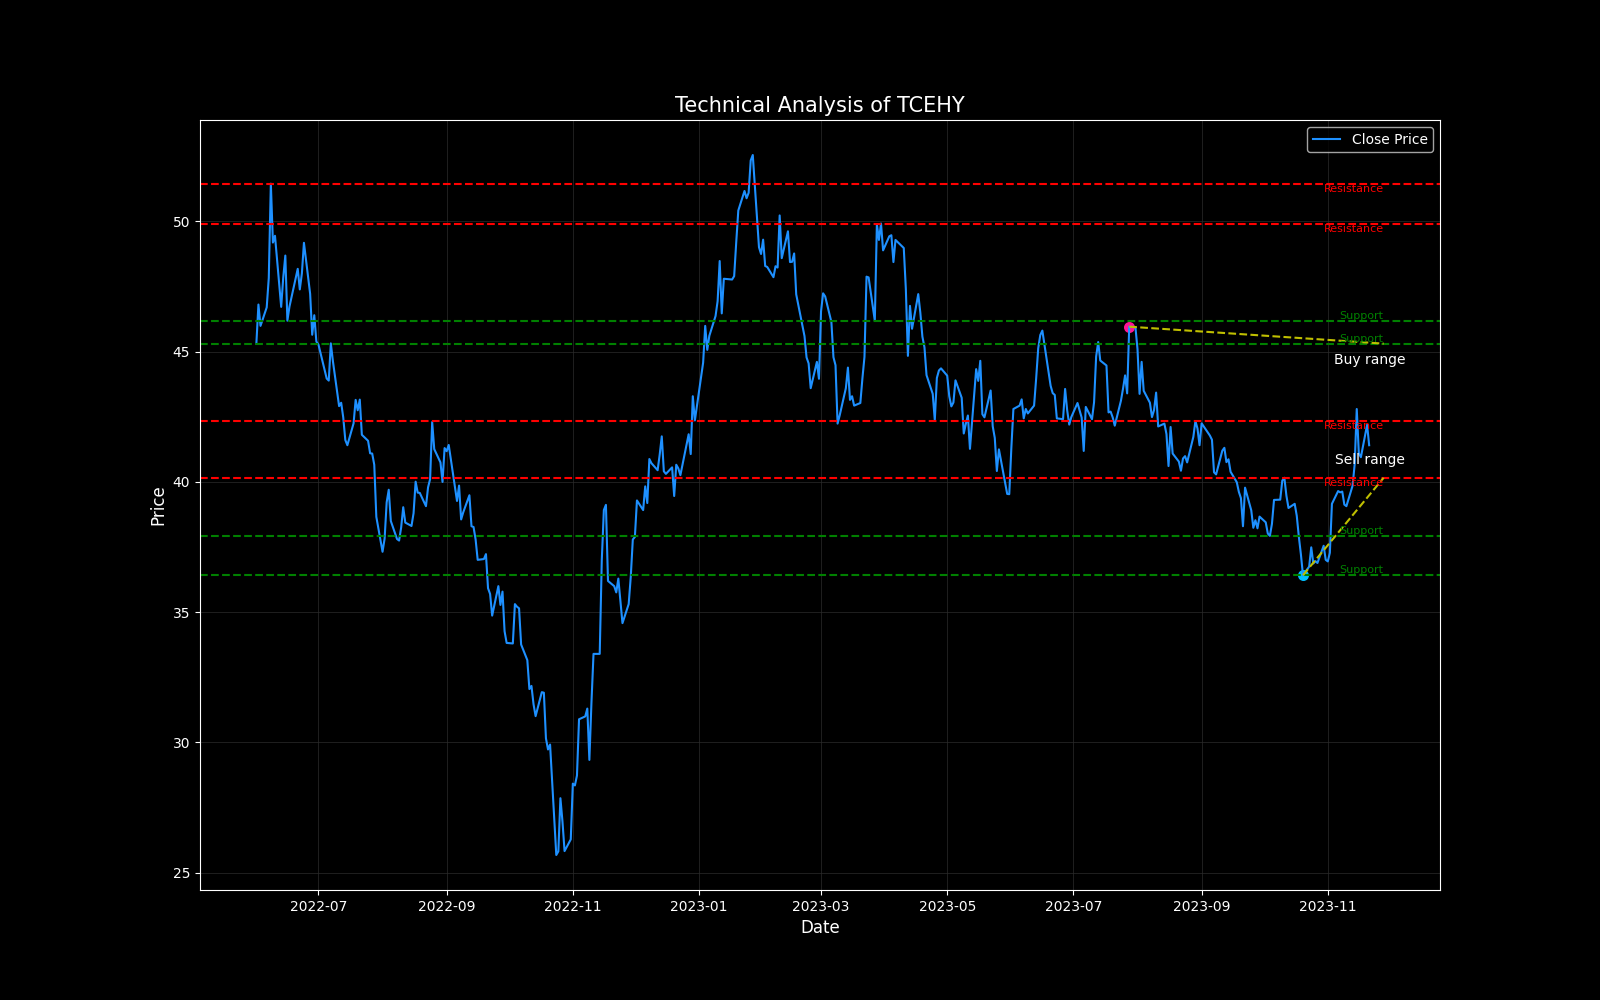Viewport: 1600px width, 1000px height.
Task: Click the 'Support' label on the lowest green line
Action: tap(1361, 570)
